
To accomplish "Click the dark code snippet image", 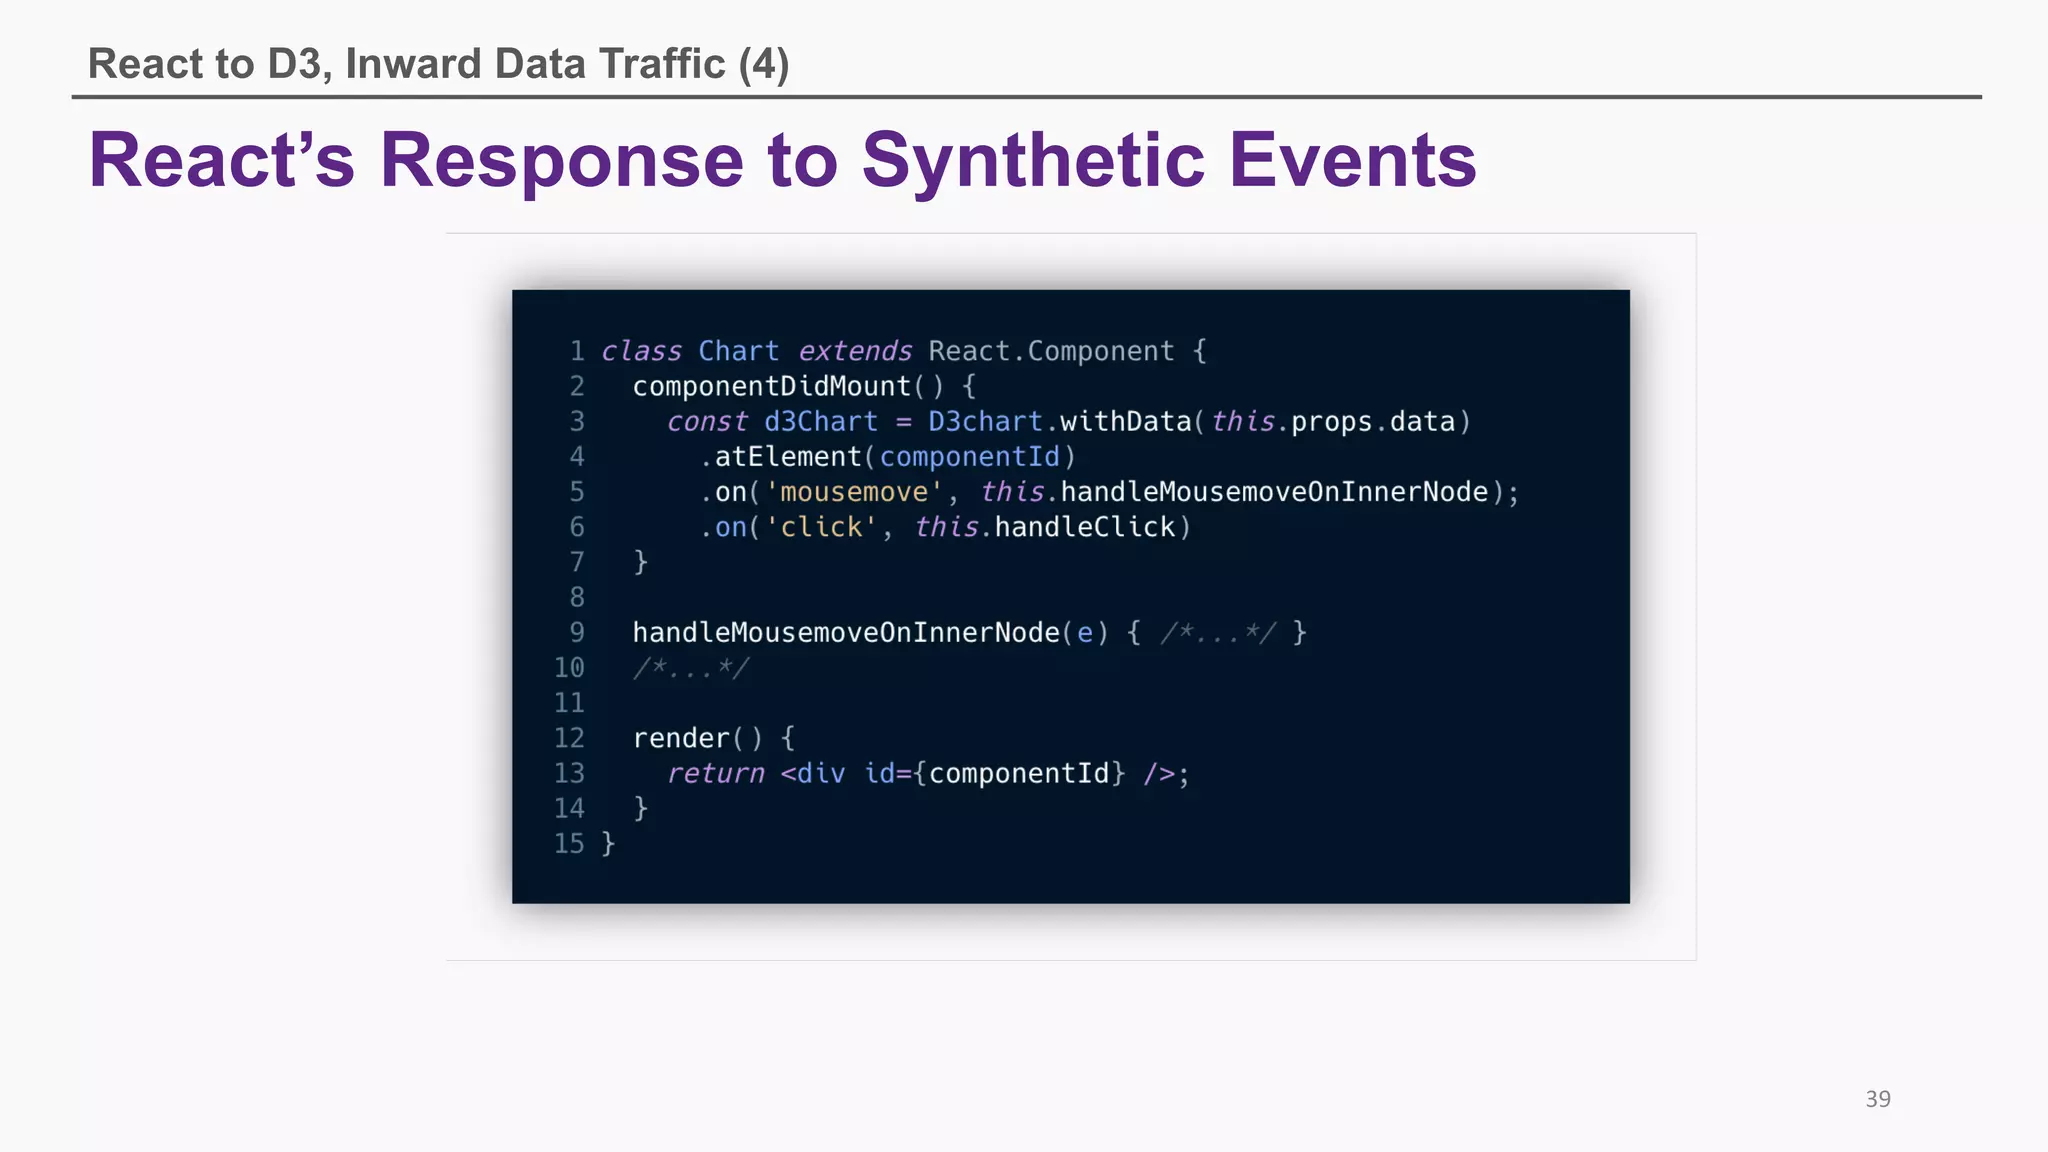I will [1071, 597].
